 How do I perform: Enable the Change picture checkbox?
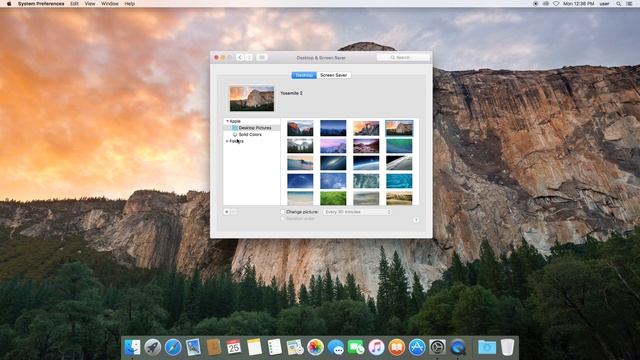click(282, 212)
